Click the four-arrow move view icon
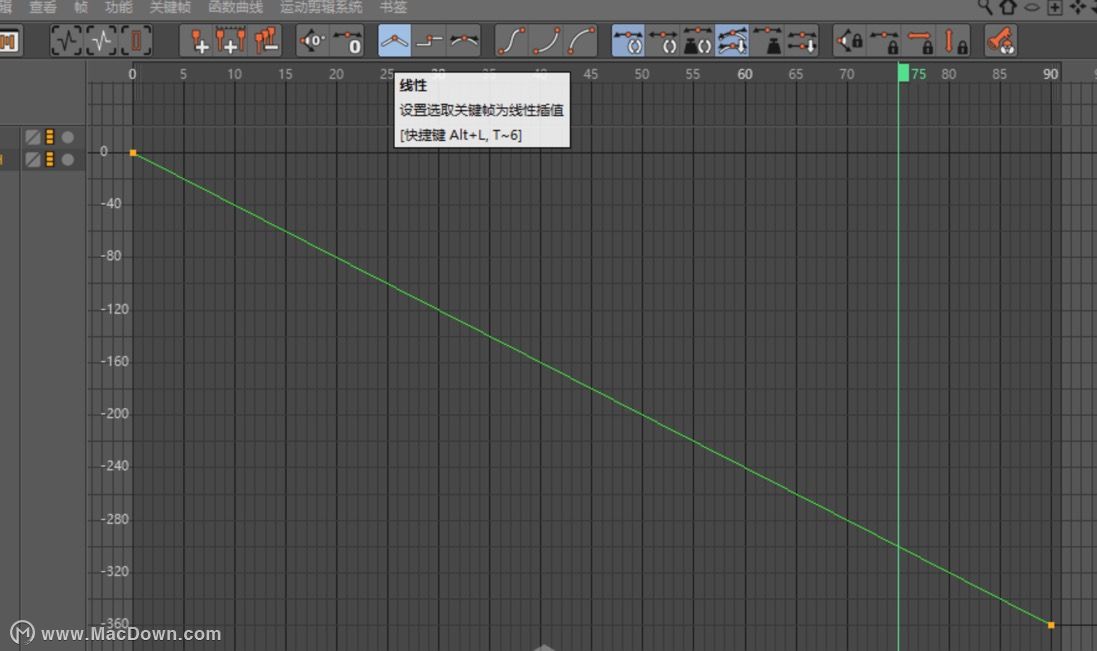The height and width of the screenshot is (651, 1097). click(1078, 8)
